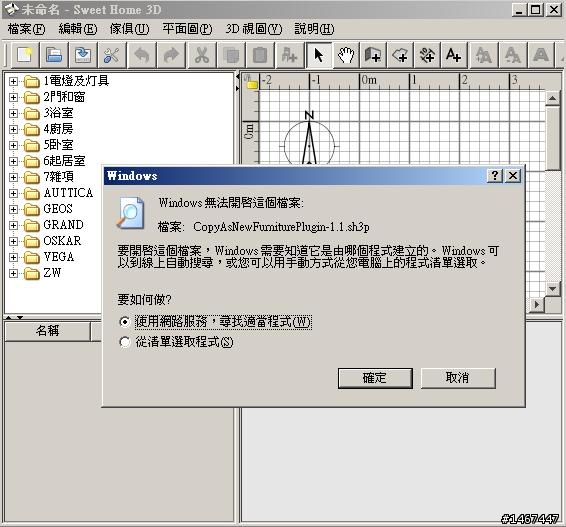The height and width of the screenshot is (527, 566).
Task: Select the arrow Select mode tool
Action: click(x=319, y=55)
